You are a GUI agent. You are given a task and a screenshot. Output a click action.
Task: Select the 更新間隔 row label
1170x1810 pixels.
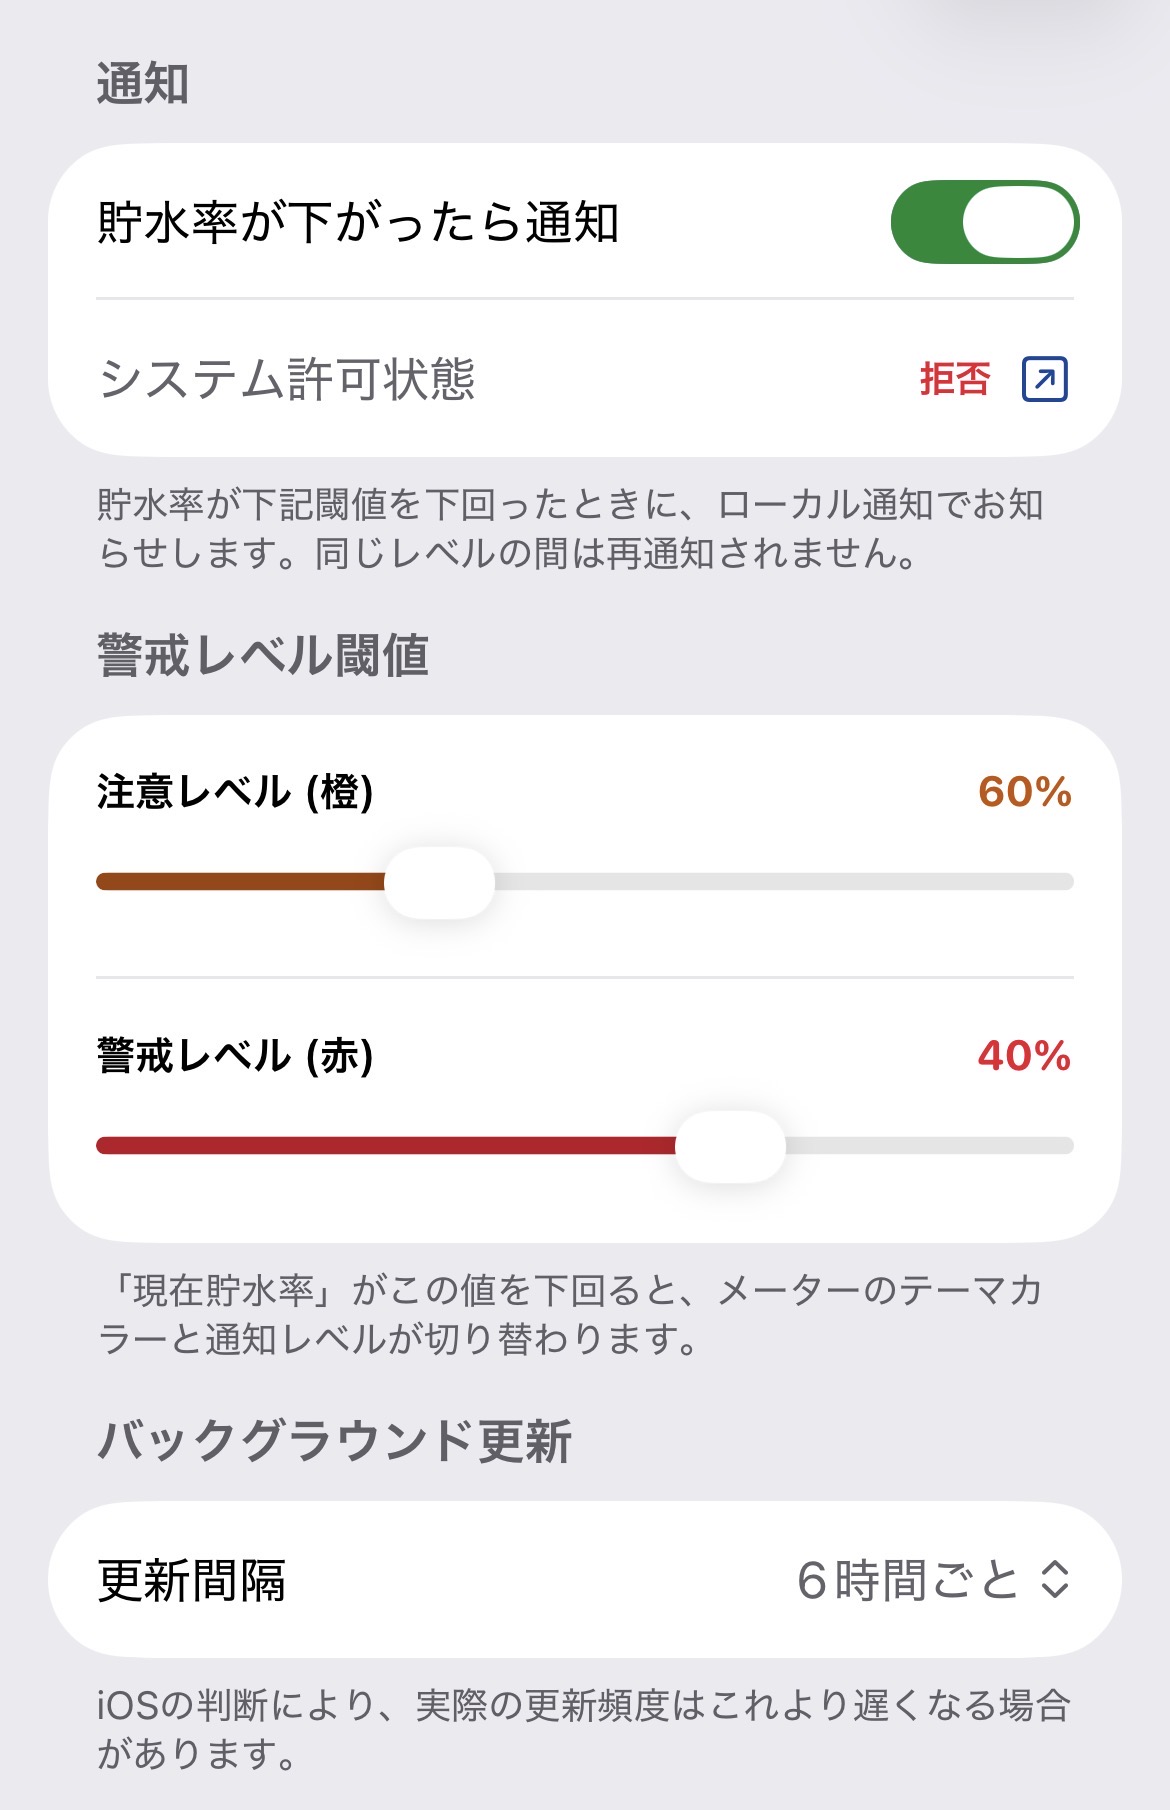point(191,1580)
